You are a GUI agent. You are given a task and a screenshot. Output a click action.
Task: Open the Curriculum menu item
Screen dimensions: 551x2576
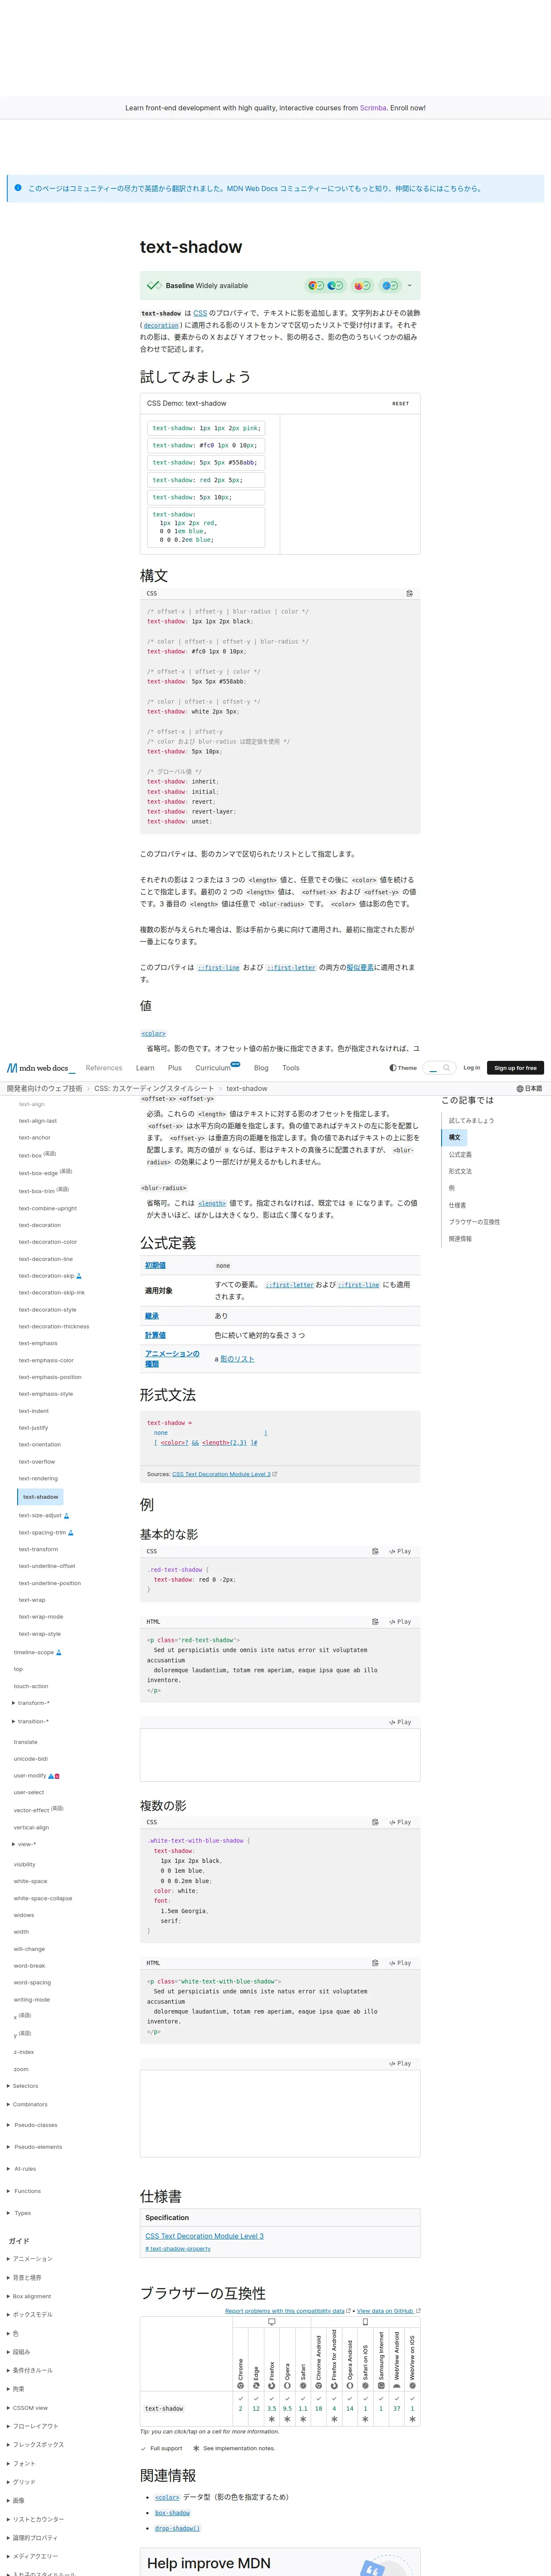tap(213, 1068)
